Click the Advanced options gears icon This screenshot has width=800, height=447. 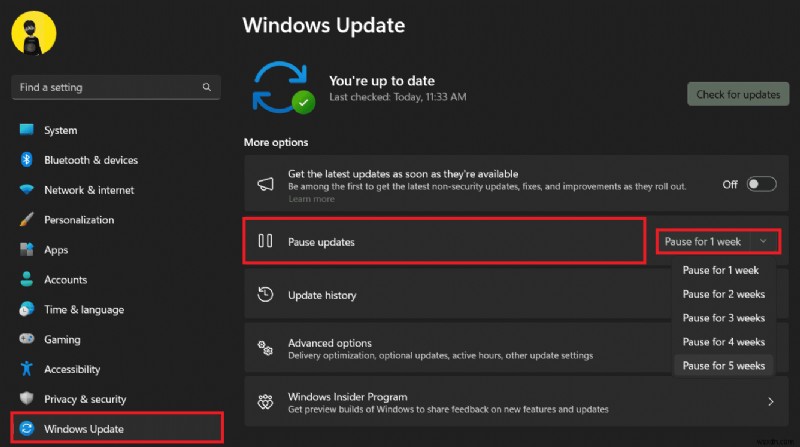click(x=265, y=349)
